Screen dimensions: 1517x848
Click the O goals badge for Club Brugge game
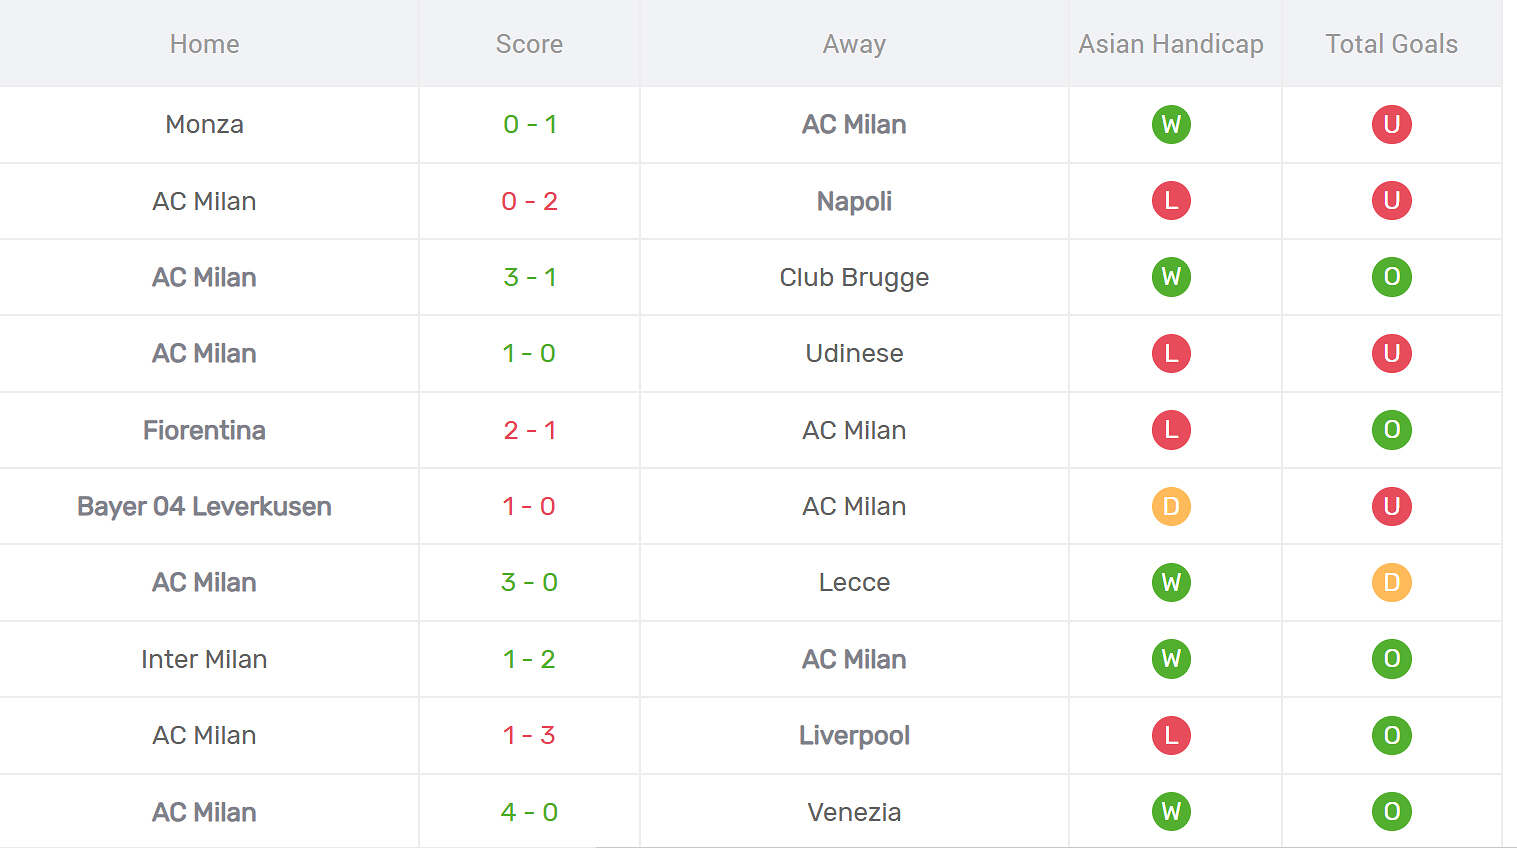click(x=1391, y=277)
